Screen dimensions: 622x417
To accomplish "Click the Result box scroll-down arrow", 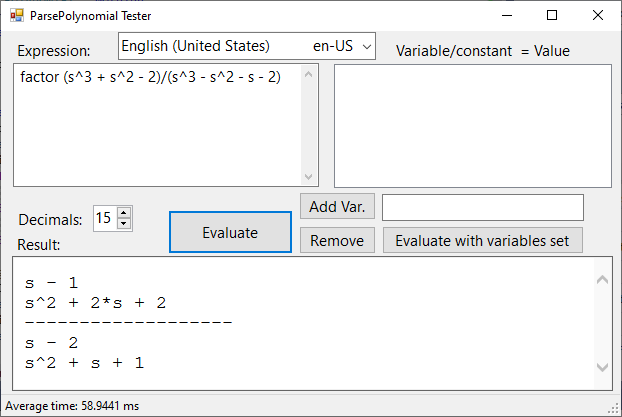I will (x=602, y=367).
